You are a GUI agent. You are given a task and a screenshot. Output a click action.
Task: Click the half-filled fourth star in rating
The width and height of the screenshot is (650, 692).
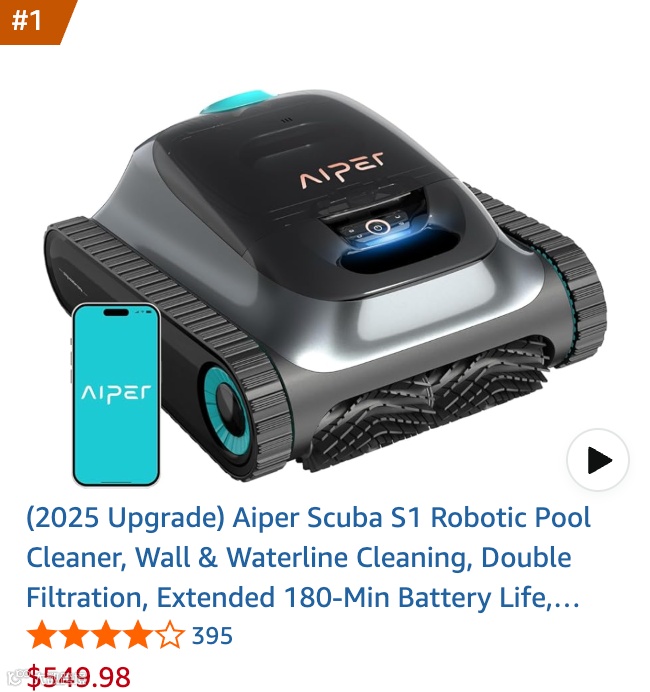coord(138,635)
